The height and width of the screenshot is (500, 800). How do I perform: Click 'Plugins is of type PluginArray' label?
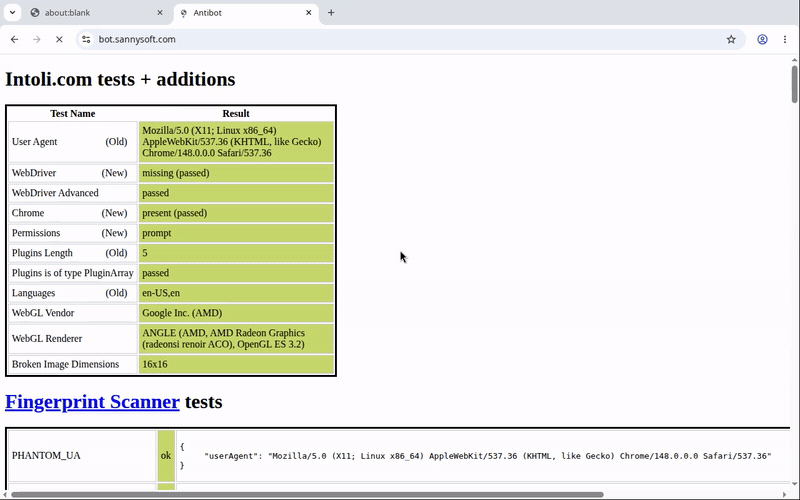(72, 273)
